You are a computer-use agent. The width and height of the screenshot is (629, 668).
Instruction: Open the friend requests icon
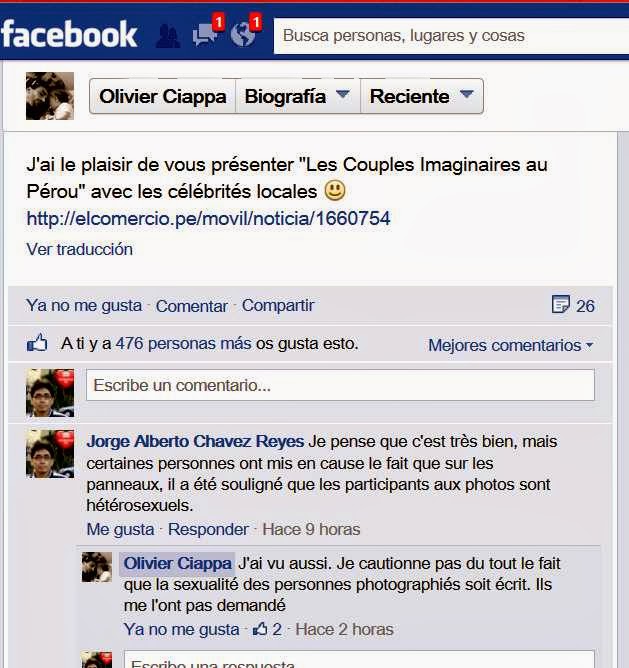pos(168,36)
